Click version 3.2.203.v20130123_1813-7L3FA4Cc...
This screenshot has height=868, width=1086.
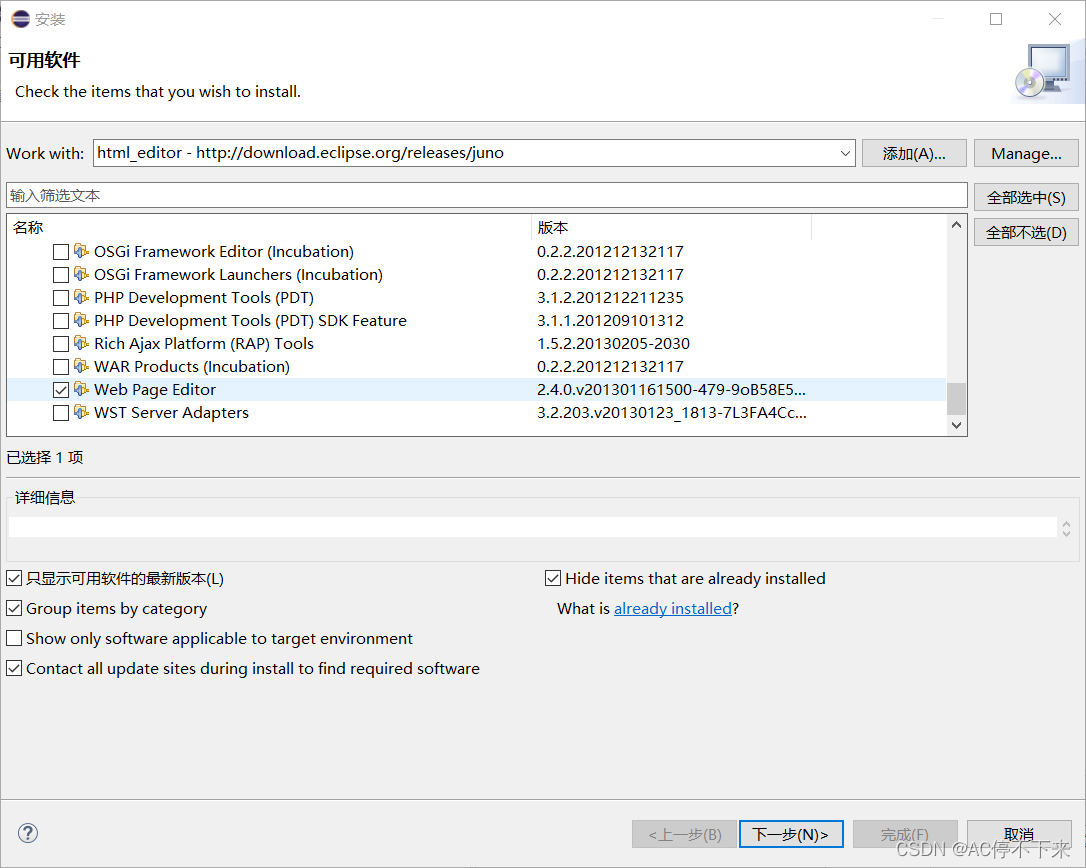[x=672, y=412]
